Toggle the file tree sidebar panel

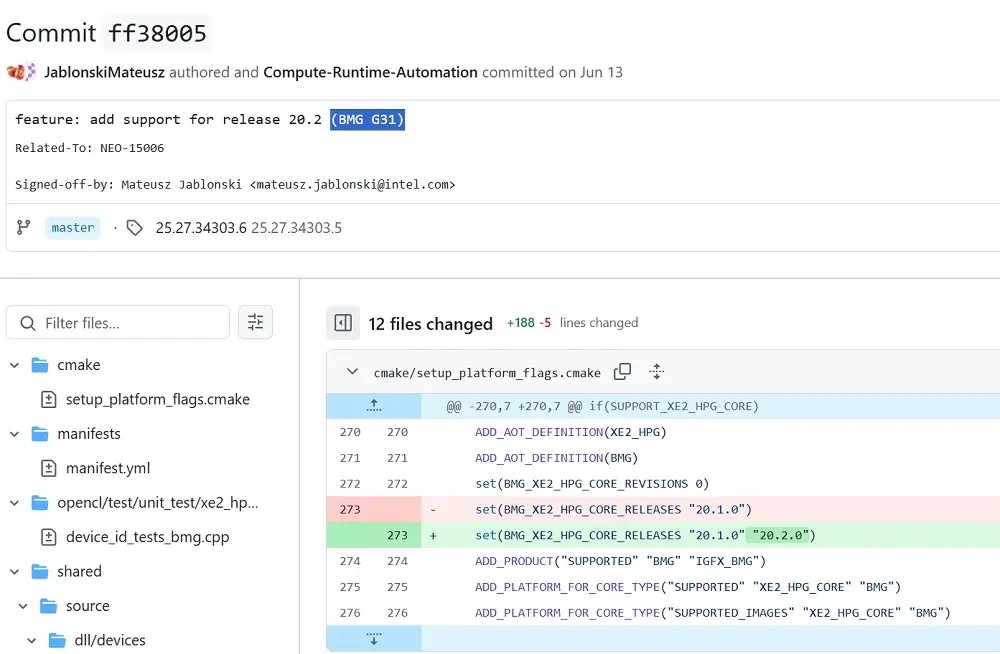(343, 323)
